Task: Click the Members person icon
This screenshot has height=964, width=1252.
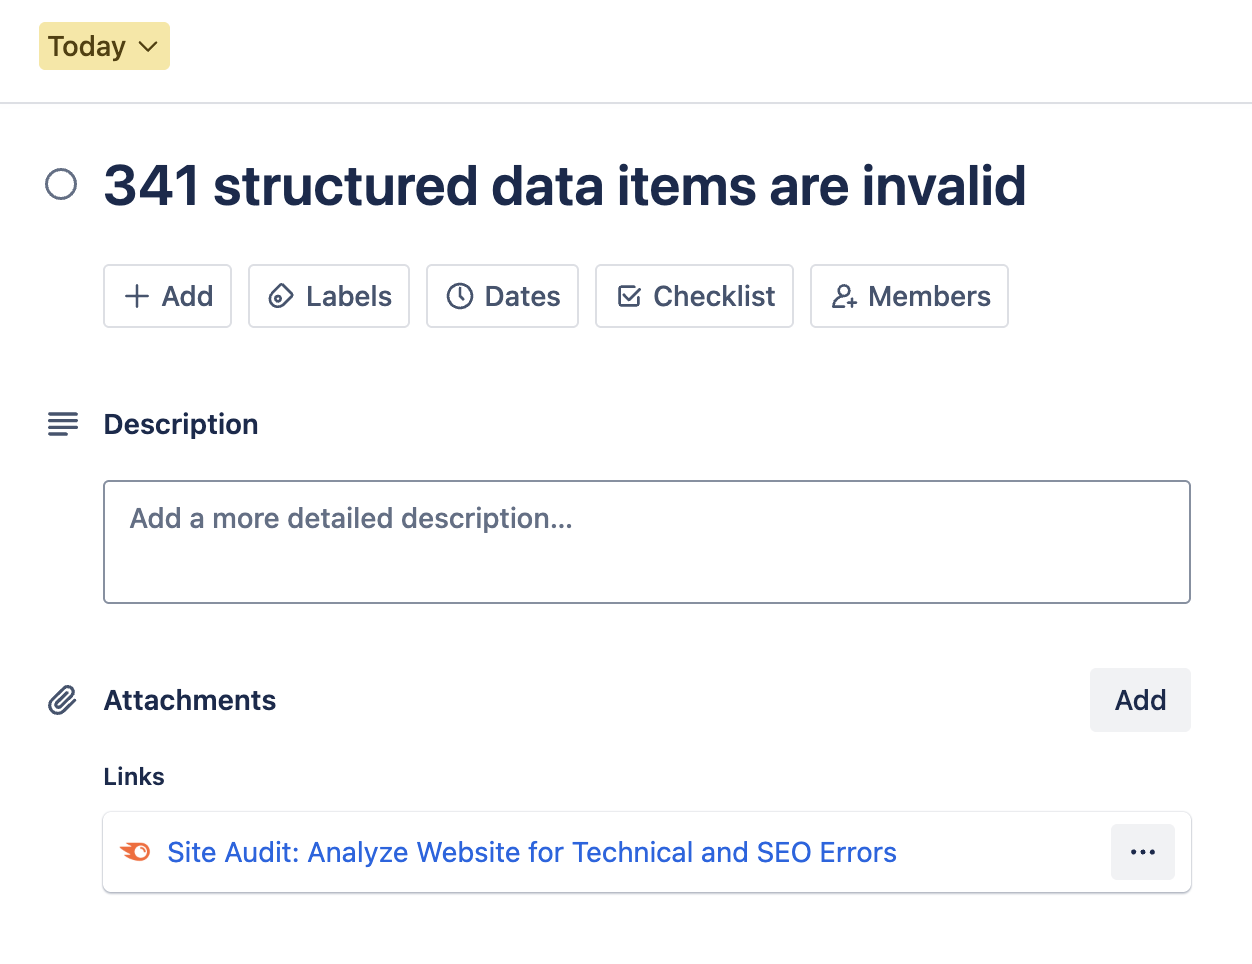Action: tap(844, 296)
